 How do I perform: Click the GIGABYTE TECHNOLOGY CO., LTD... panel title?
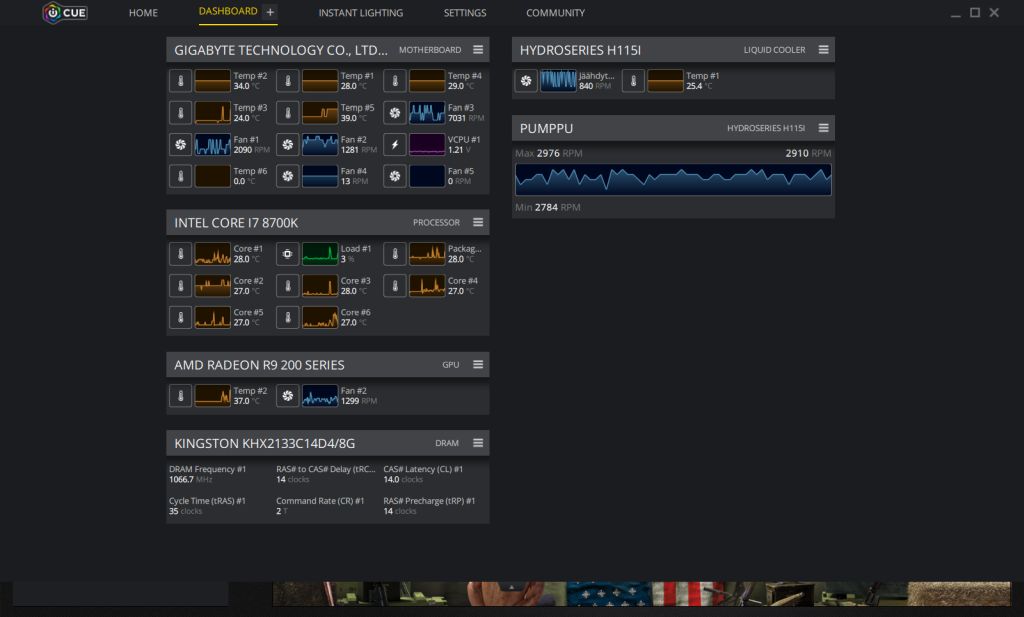281,50
